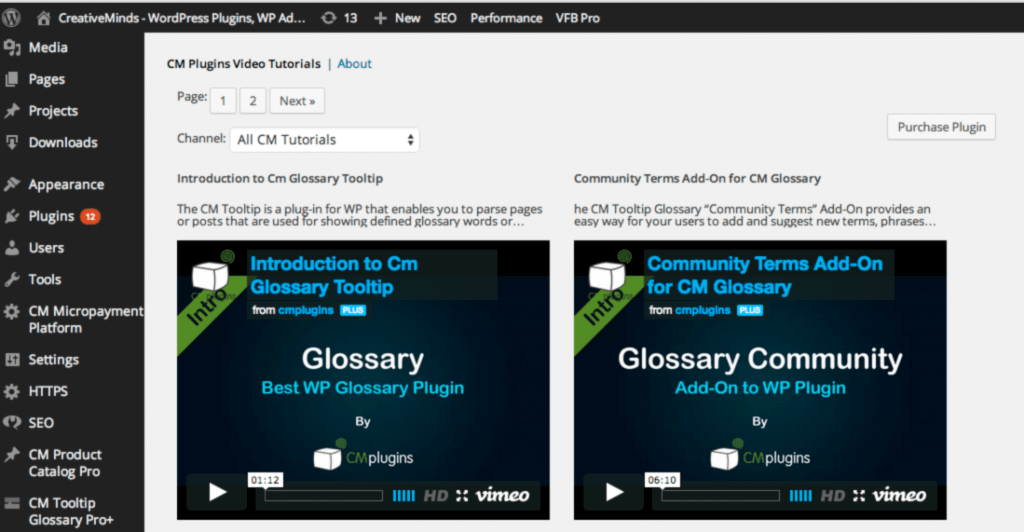Click the CM Product Catalog Pro pin icon
The height and width of the screenshot is (532, 1024).
(x=12, y=455)
